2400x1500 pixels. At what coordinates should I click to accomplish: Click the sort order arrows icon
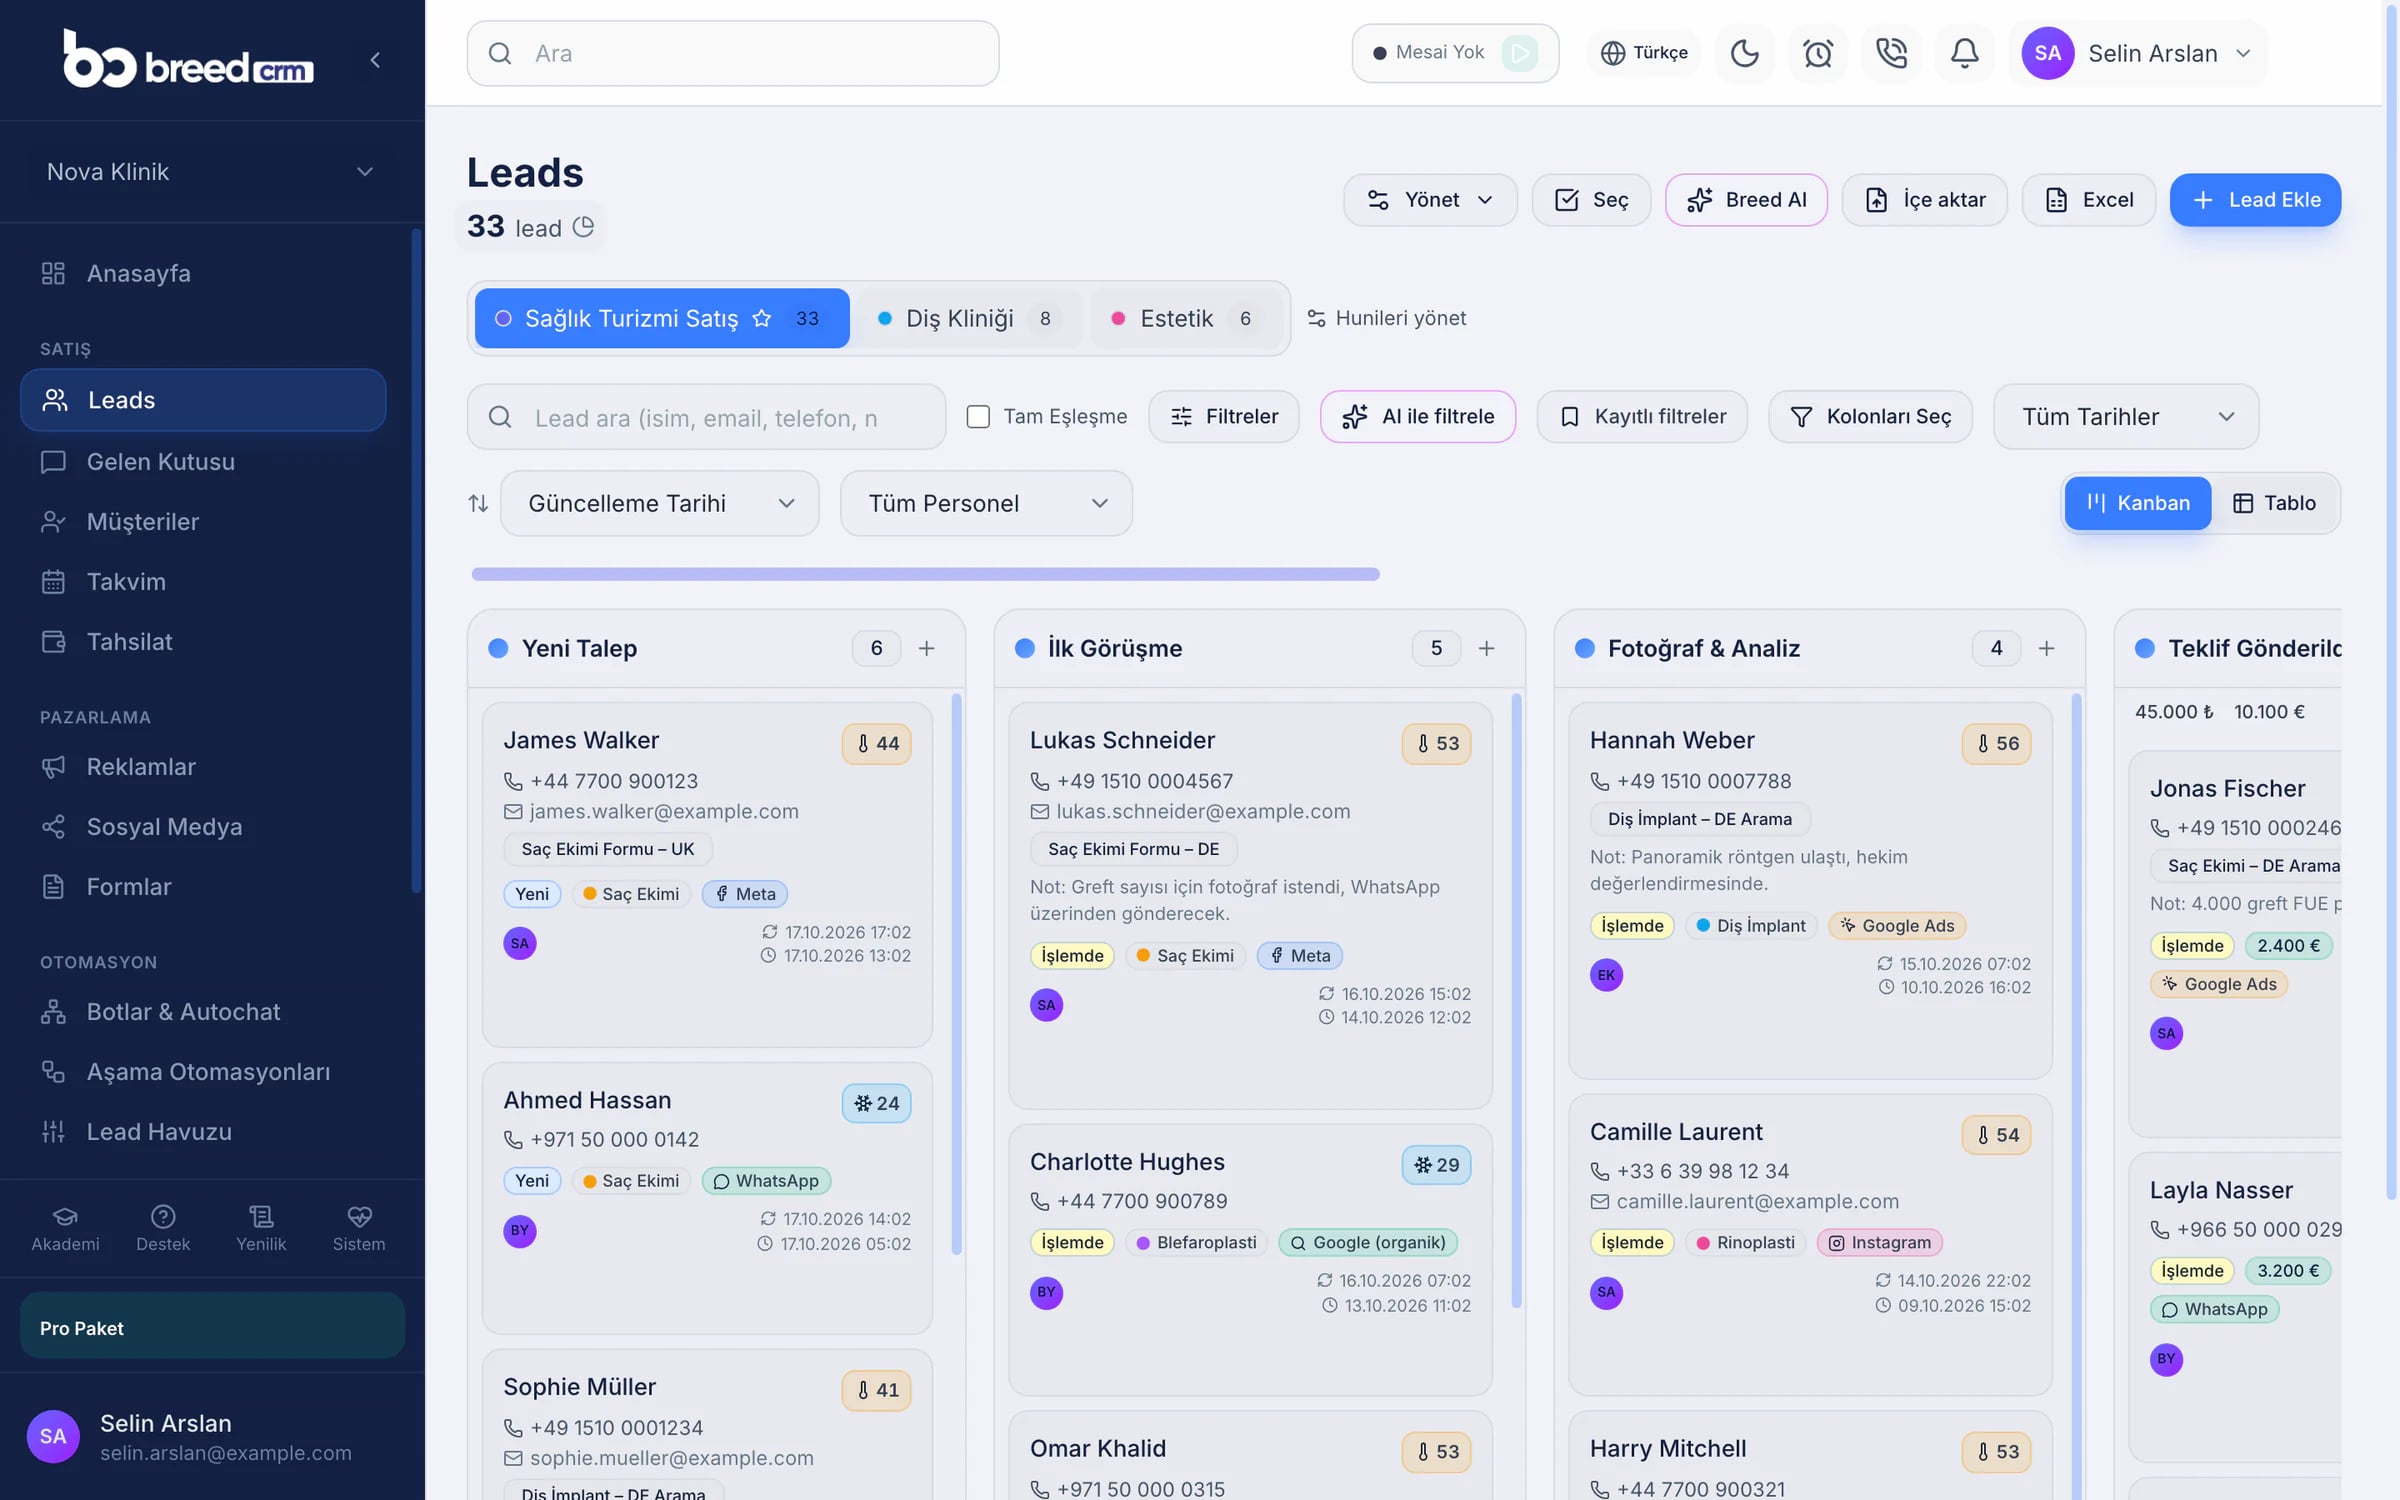pyautogui.click(x=478, y=503)
